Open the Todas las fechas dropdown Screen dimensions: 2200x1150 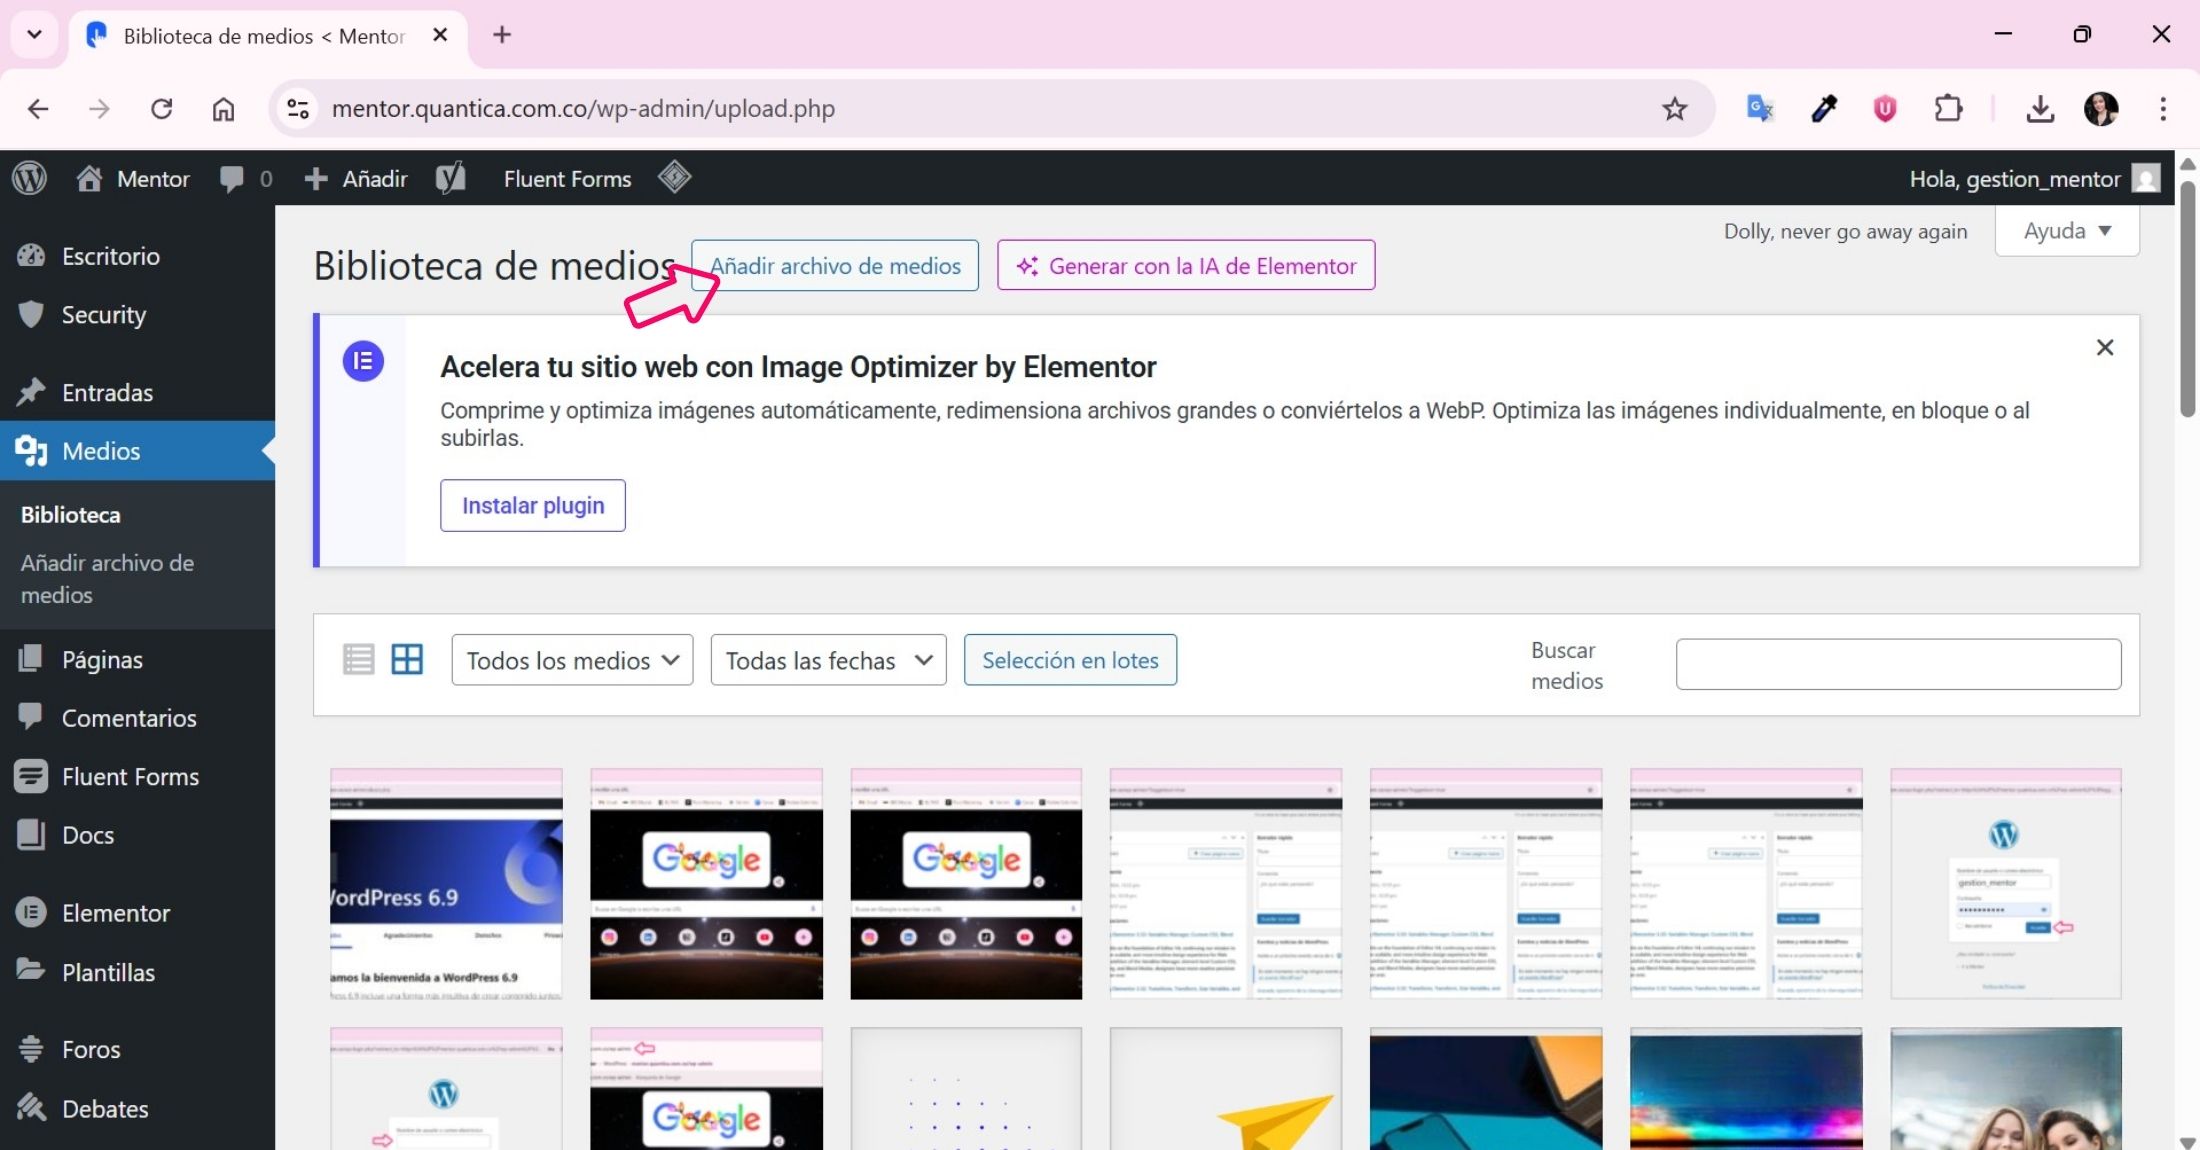tap(828, 661)
